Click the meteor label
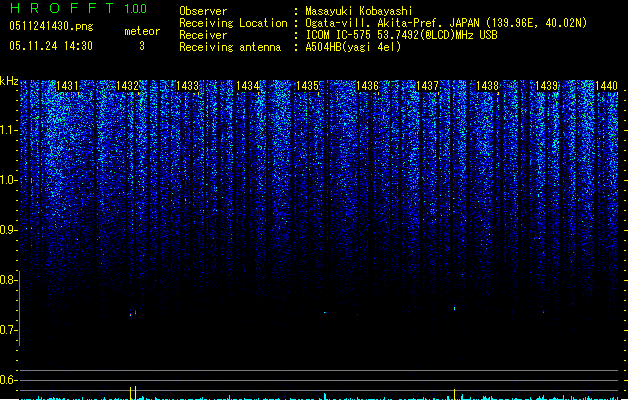Image resolution: width=629 pixels, height=400 pixels. point(142,31)
